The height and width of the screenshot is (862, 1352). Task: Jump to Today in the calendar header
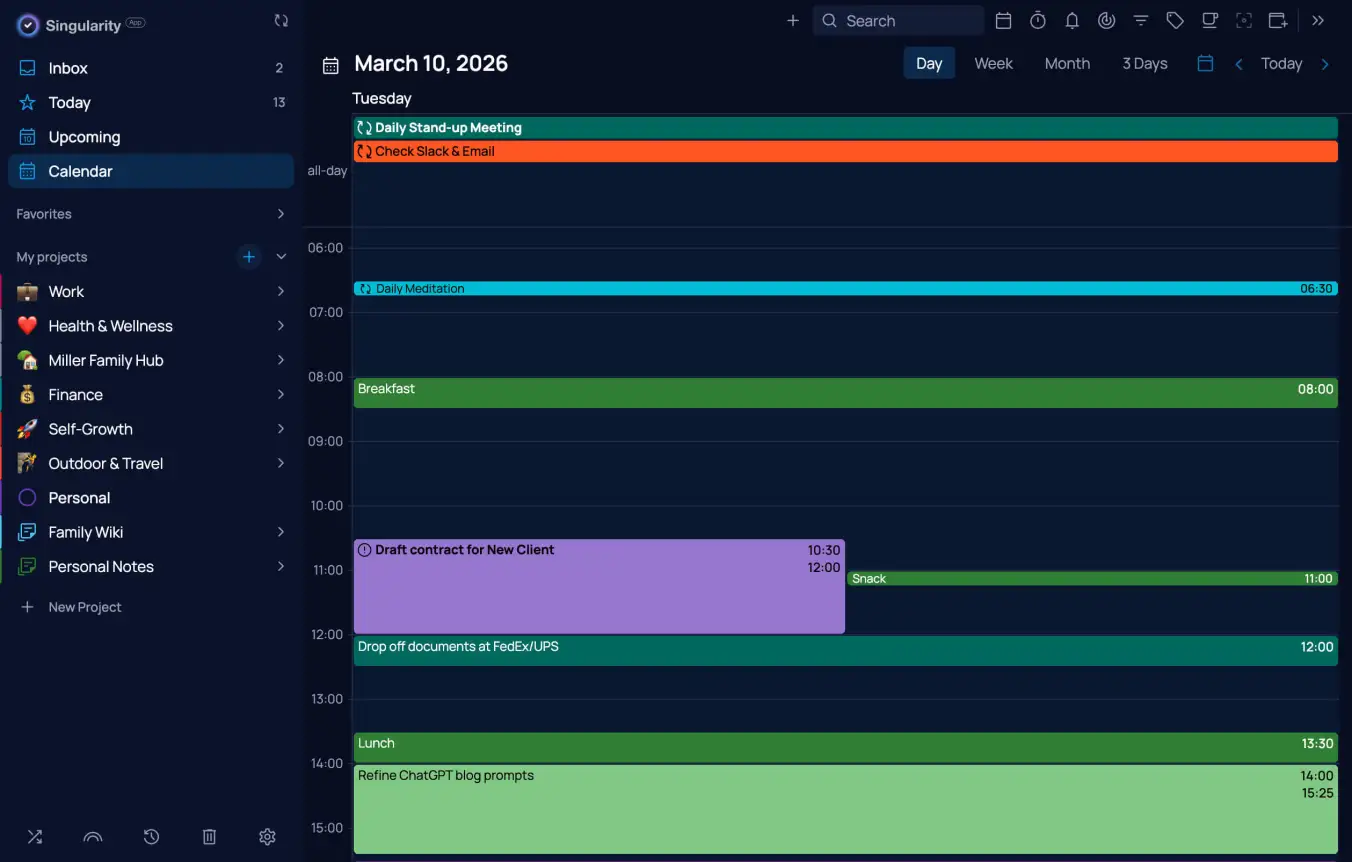click(1281, 64)
